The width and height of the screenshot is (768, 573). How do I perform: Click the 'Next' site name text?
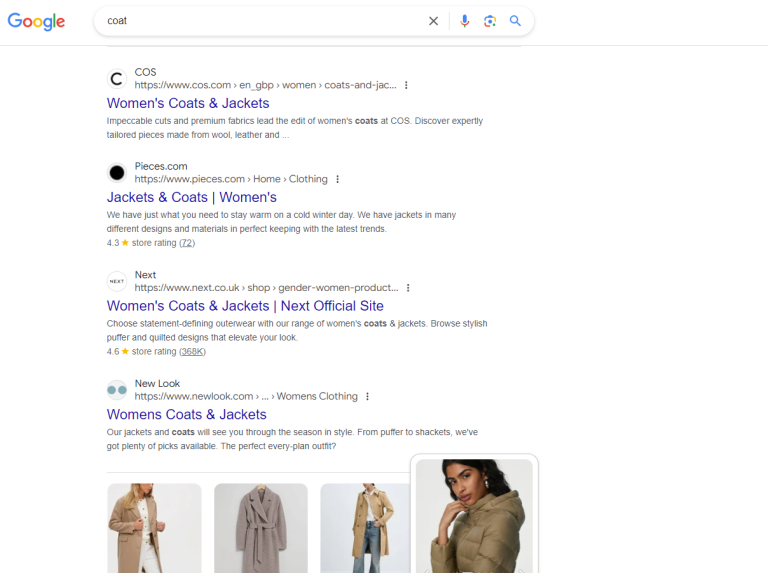tap(145, 275)
